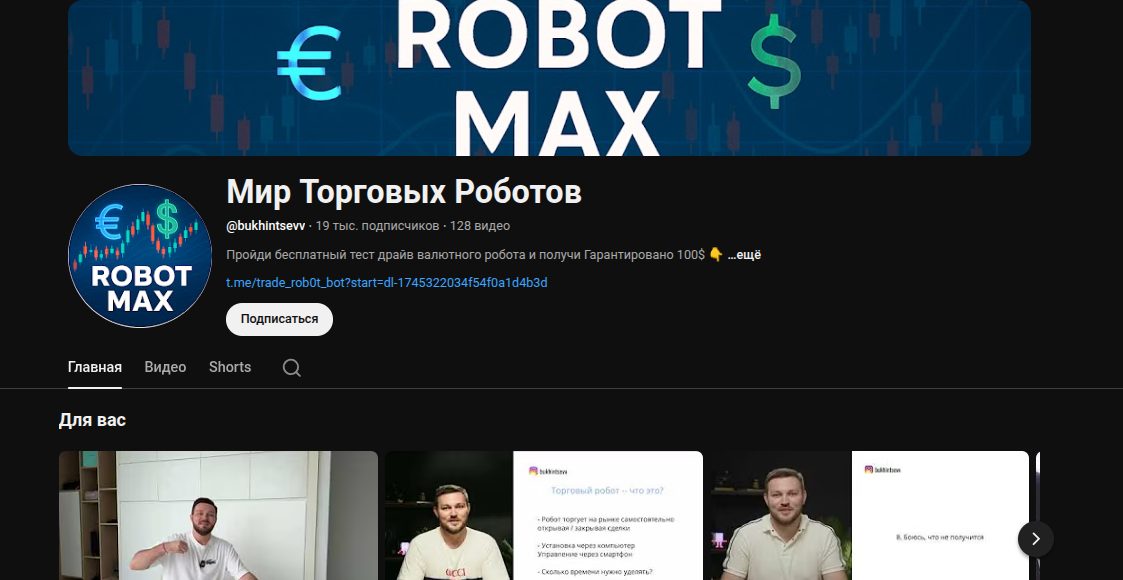
Task: Open the t.me/trade_rob0t_bot link
Action: (x=387, y=283)
